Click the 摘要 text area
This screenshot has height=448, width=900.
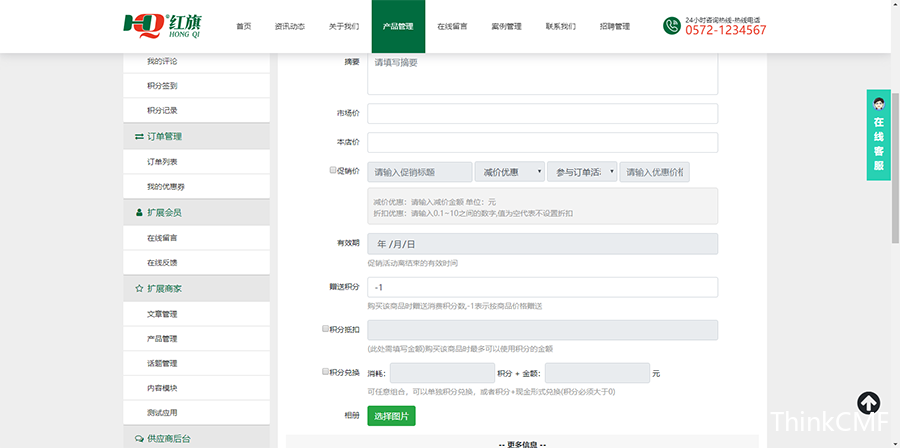[x=542, y=74]
